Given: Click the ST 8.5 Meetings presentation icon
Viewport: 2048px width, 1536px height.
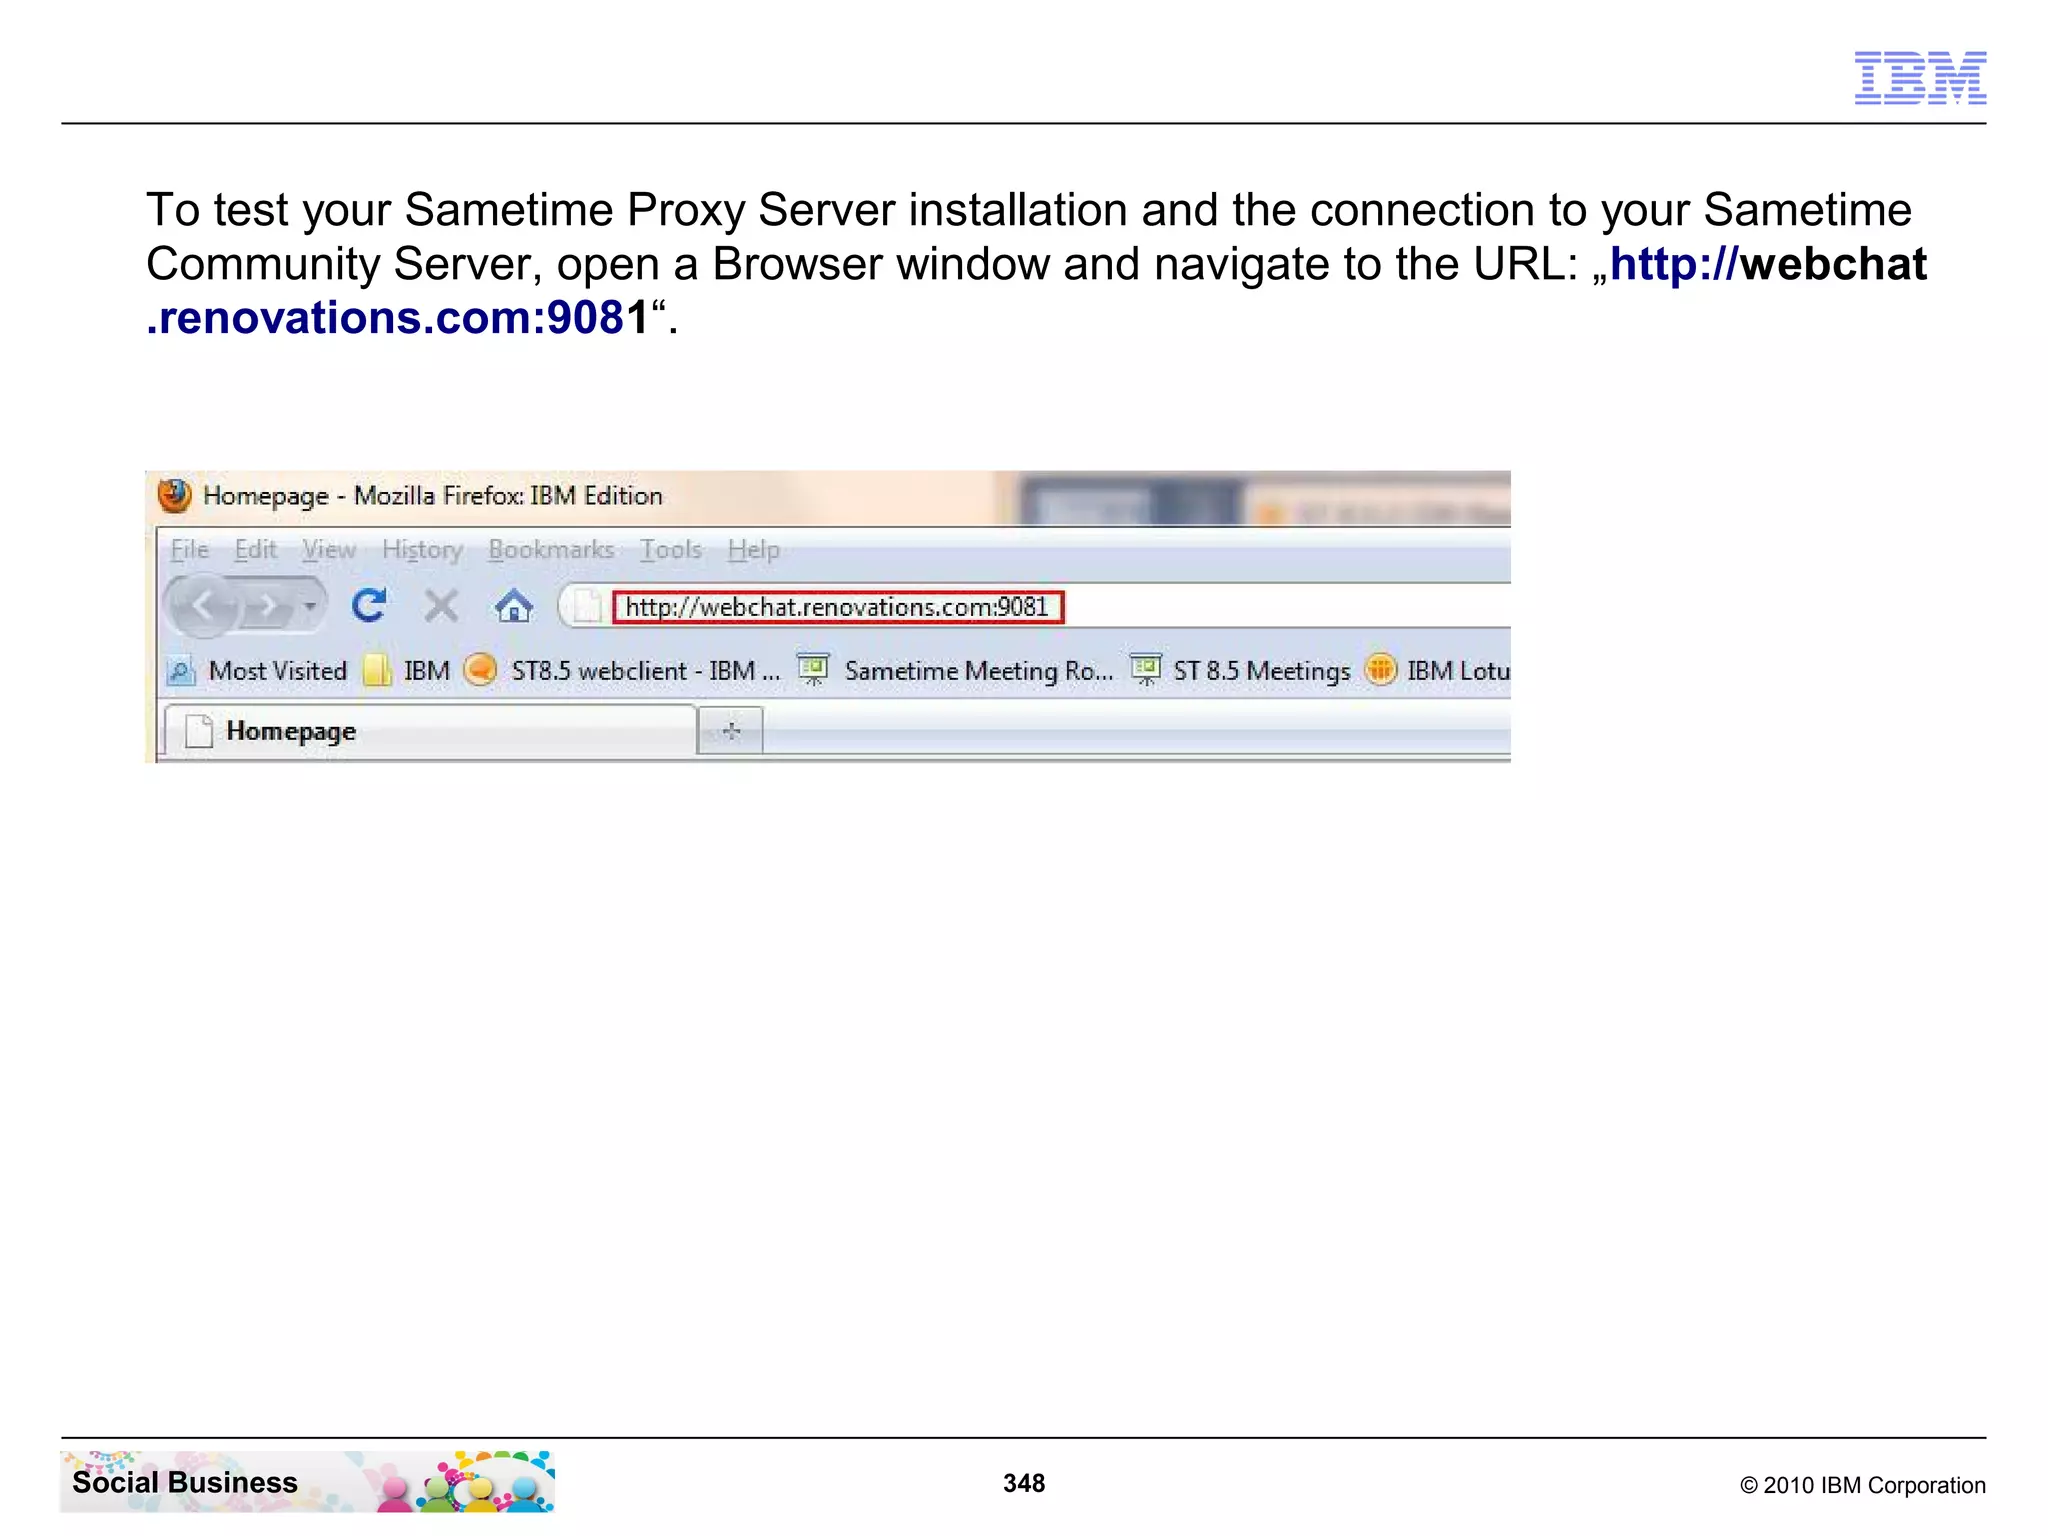Looking at the screenshot, I should click(1146, 670).
